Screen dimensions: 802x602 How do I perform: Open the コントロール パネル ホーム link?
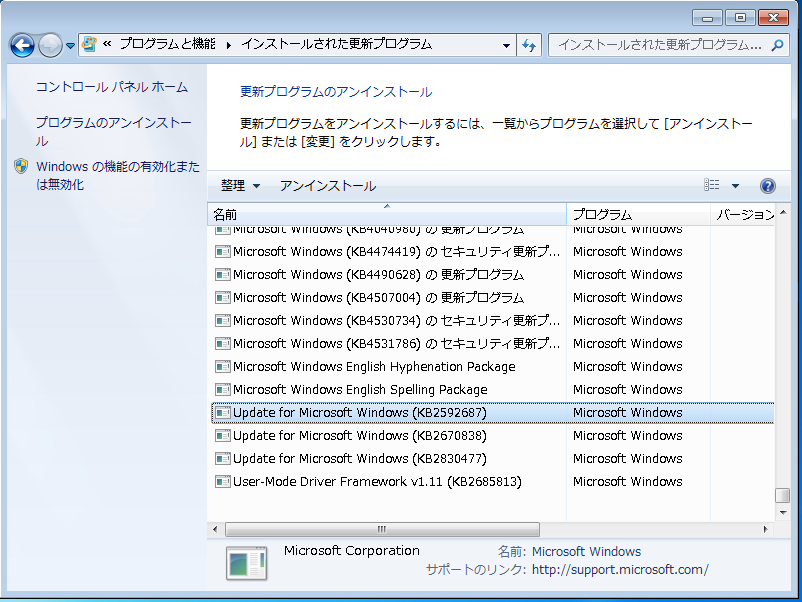(x=112, y=87)
